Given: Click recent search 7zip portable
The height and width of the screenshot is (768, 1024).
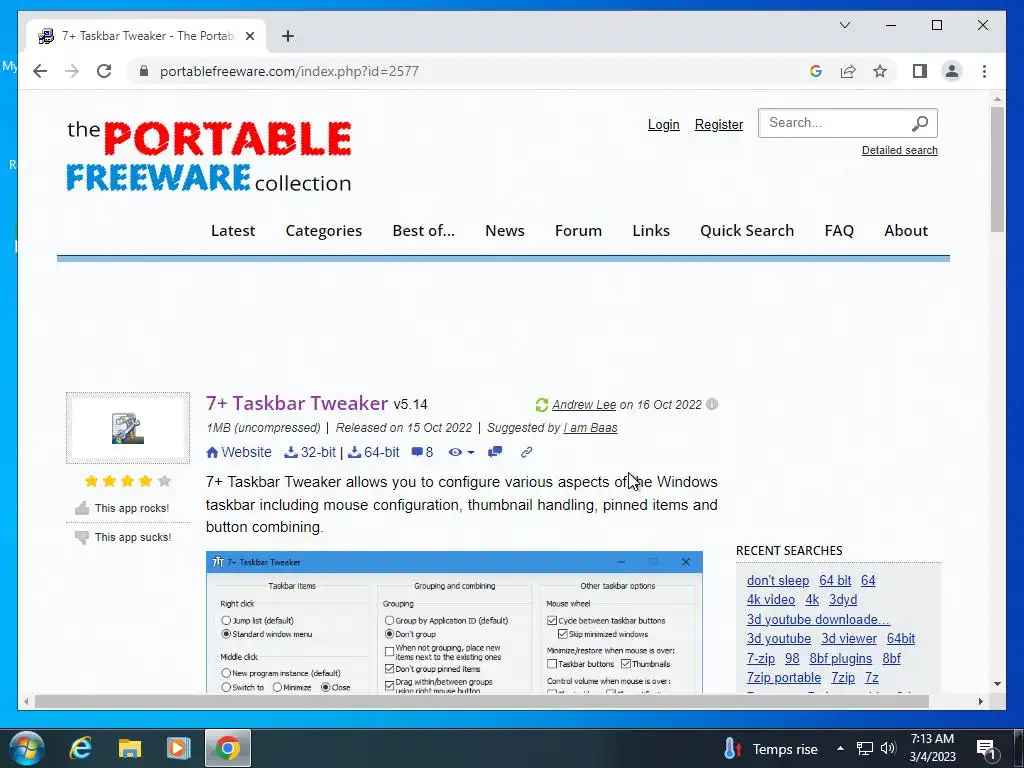Looking at the screenshot, I should click(784, 678).
